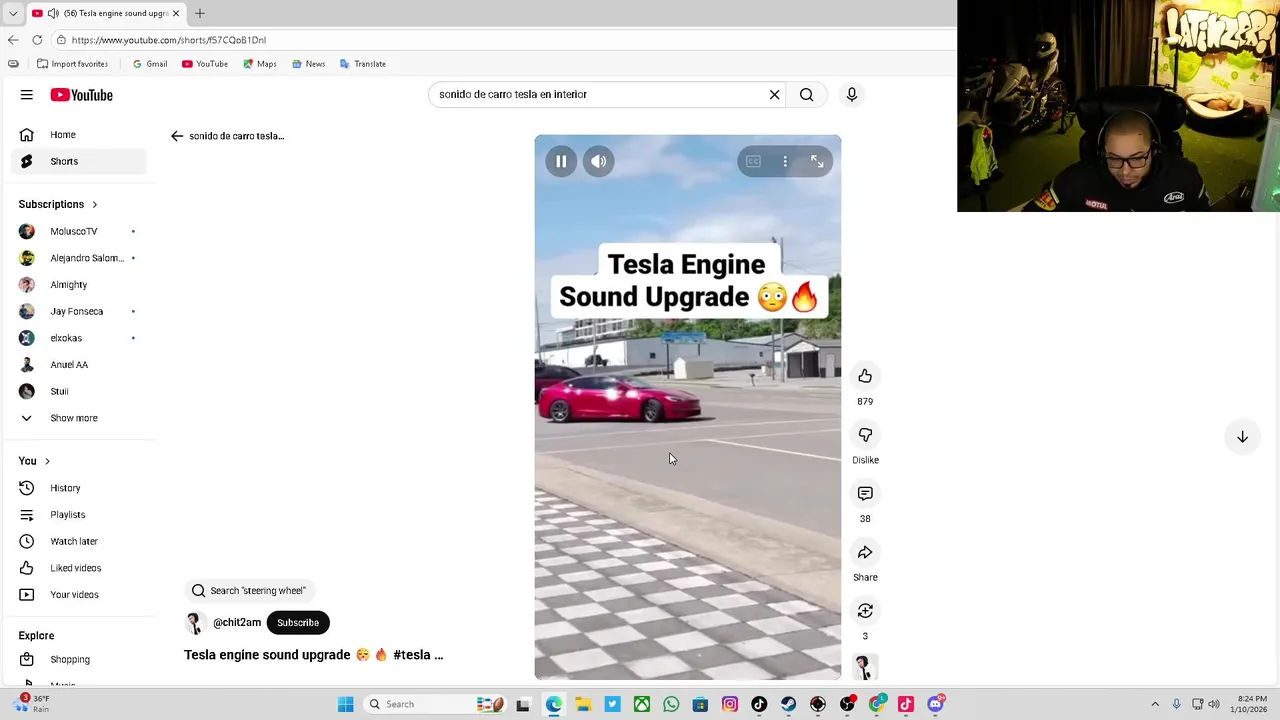Click the #tesla hashtag in title
Image resolution: width=1280 pixels, height=720 pixels.
(411, 655)
